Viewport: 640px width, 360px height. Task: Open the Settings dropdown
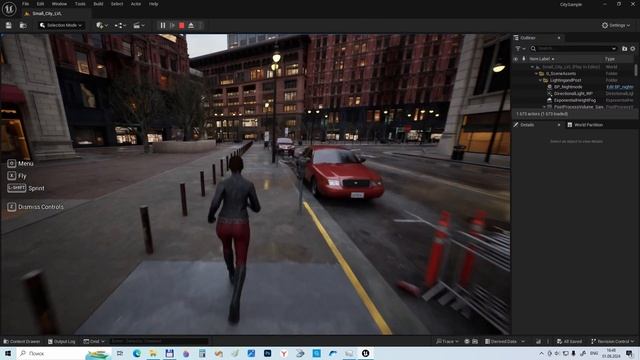pos(616,25)
